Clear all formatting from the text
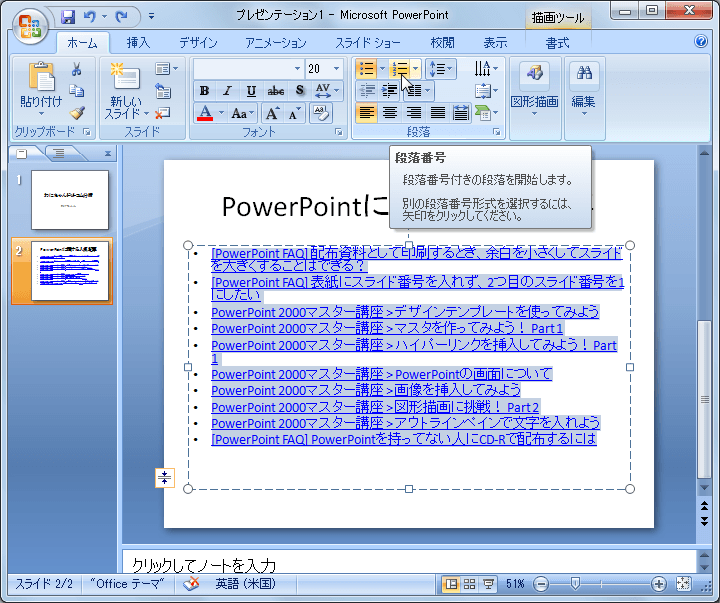The height and width of the screenshot is (603, 720). 321,113
